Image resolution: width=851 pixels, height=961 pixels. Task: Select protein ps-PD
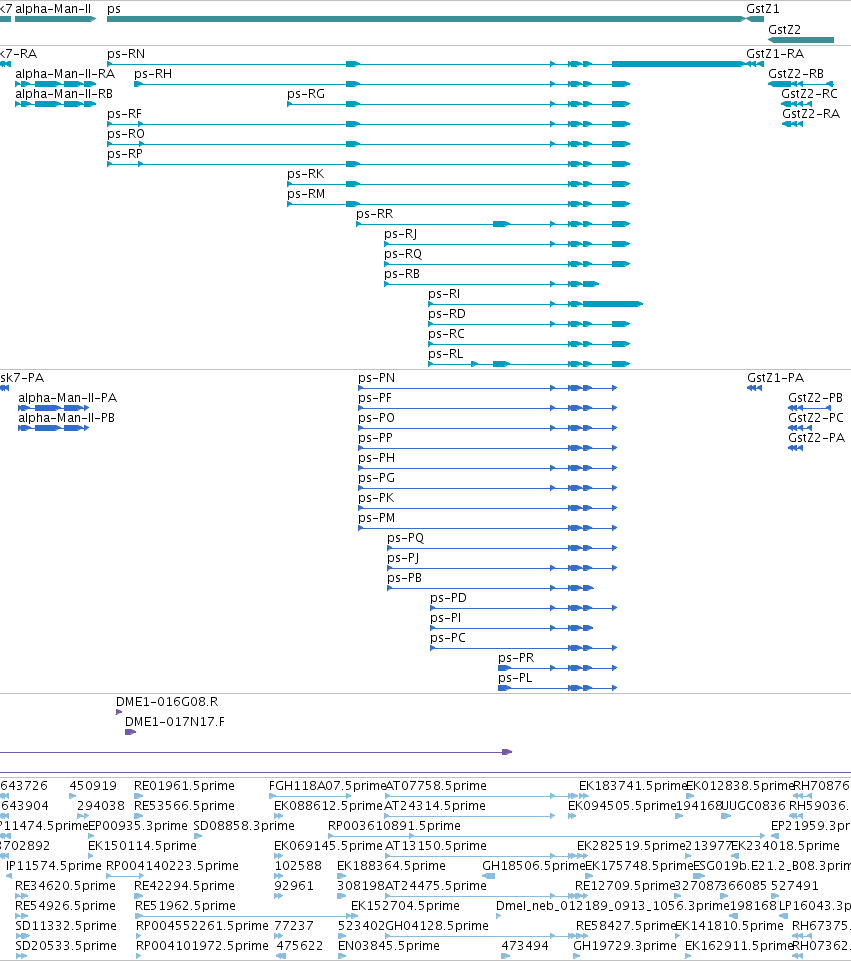448,598
